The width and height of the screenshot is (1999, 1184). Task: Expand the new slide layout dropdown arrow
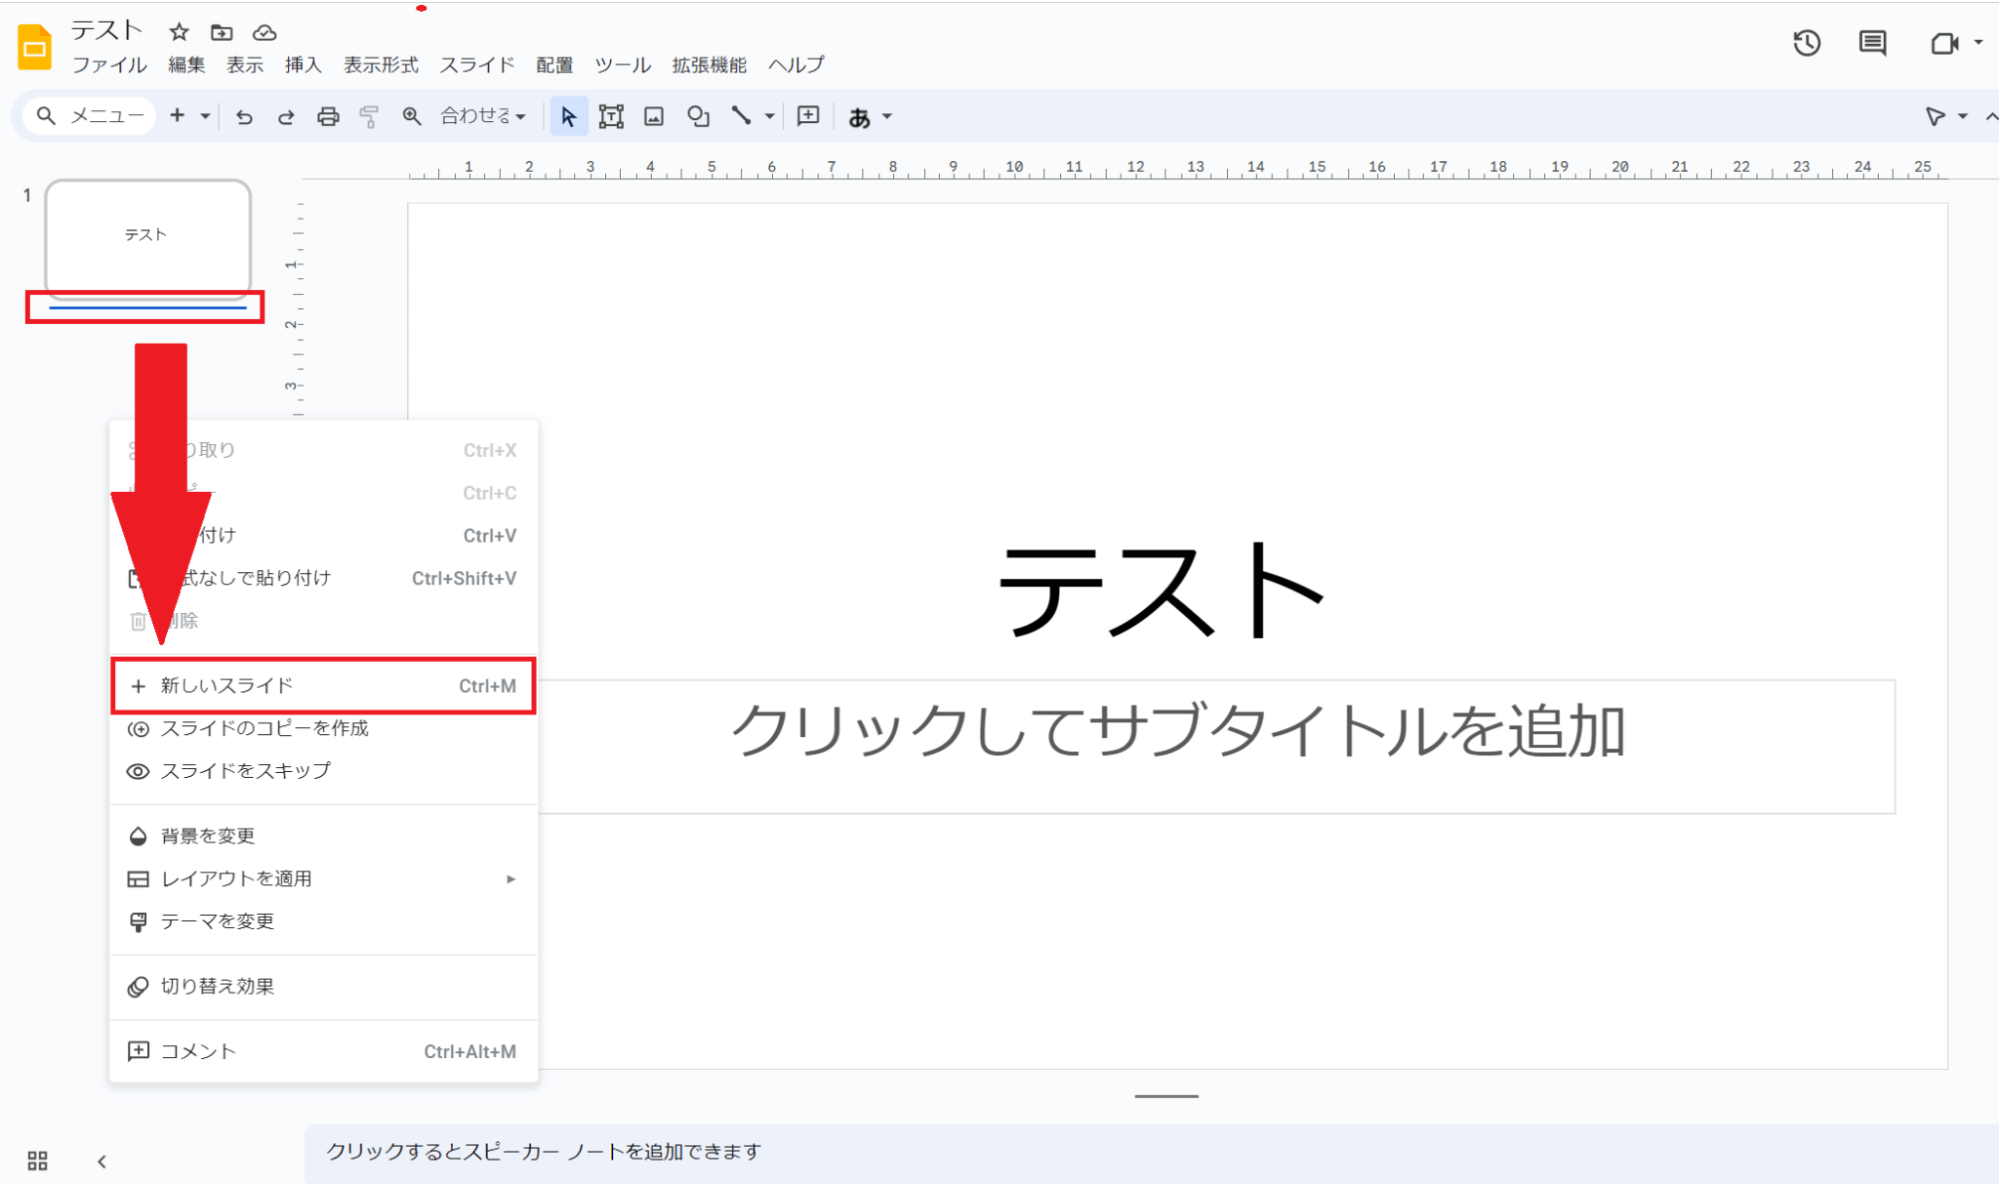point(205,117)
